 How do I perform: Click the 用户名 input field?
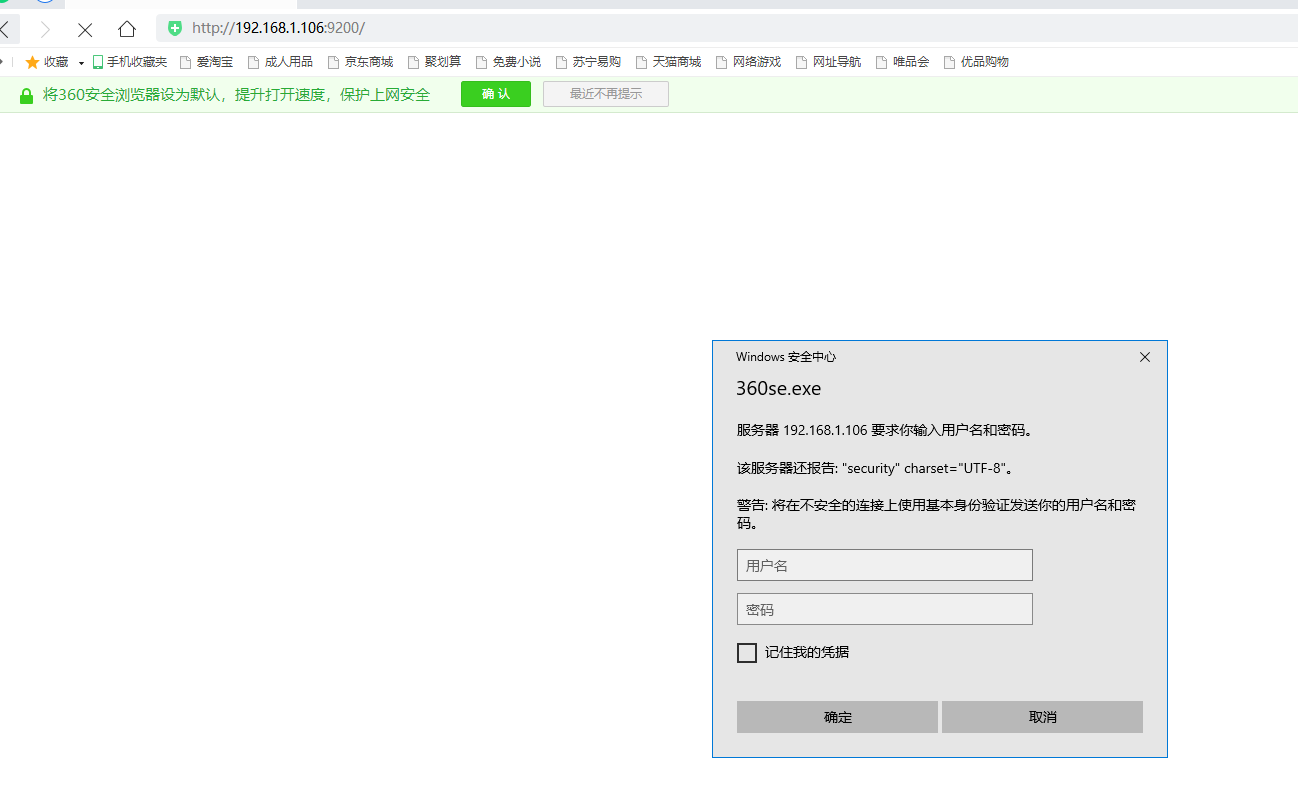click(x=884, y=565)
